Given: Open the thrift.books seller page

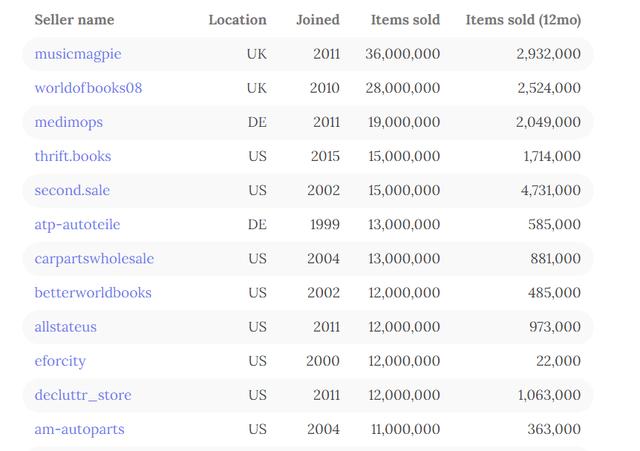Looking at the screenshot, I should point(73,156).
